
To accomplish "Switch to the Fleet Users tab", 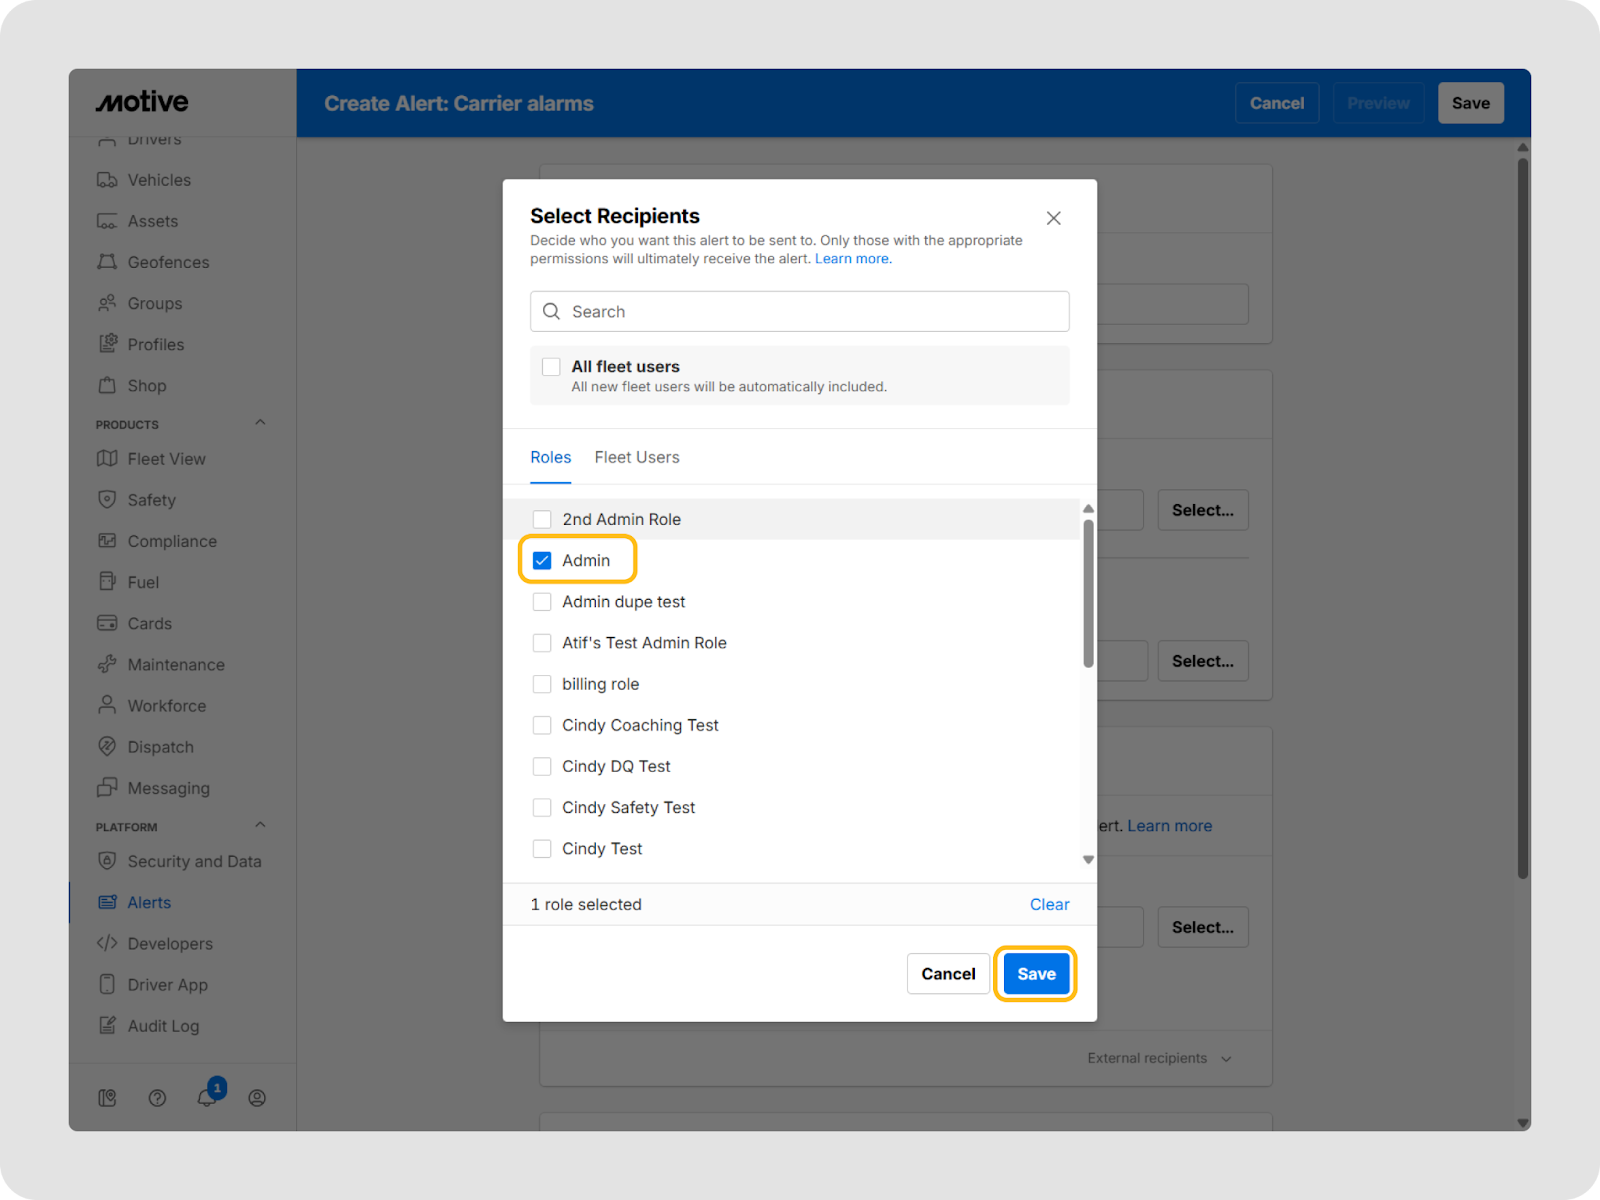I will [636, 458].
